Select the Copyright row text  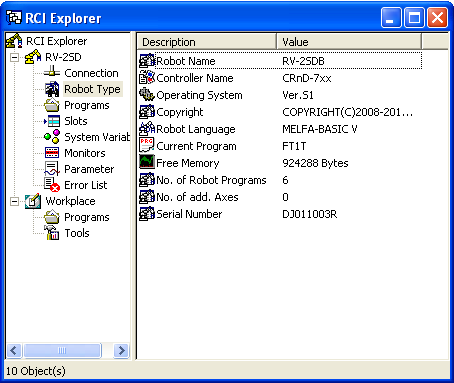[180, 112]
